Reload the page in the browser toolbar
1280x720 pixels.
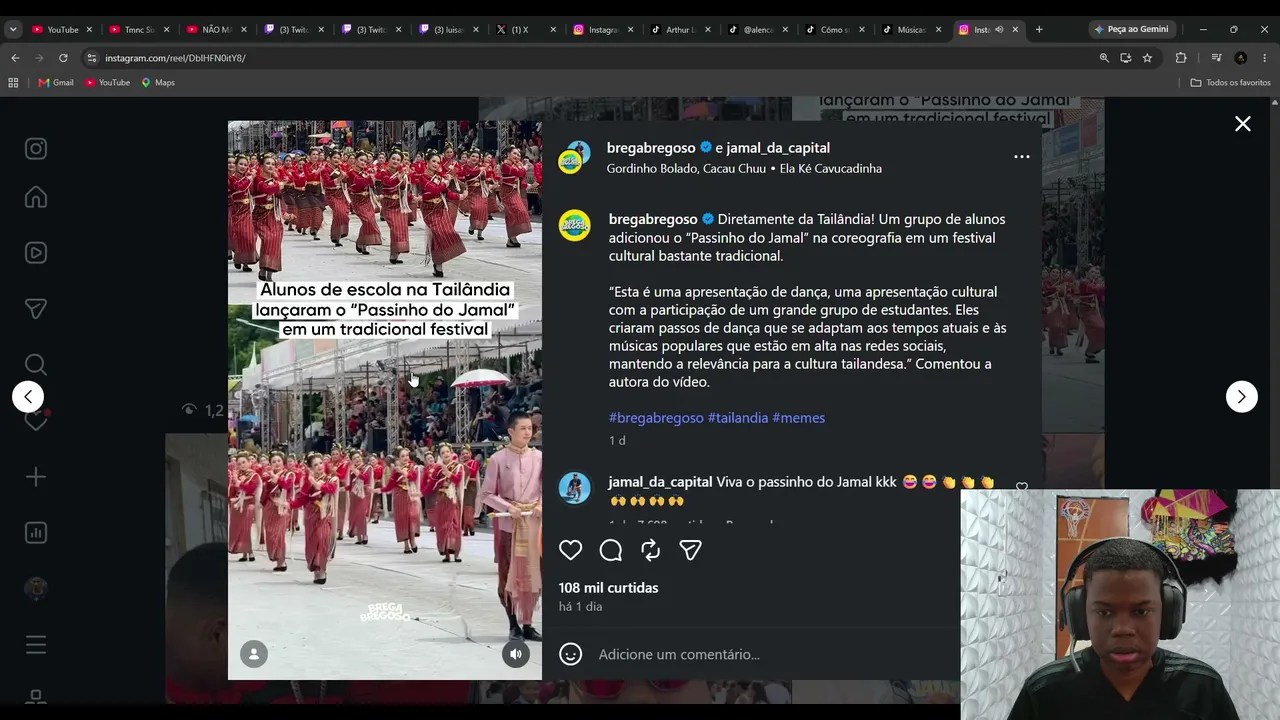pyautogui.click(x=63, y=58)
